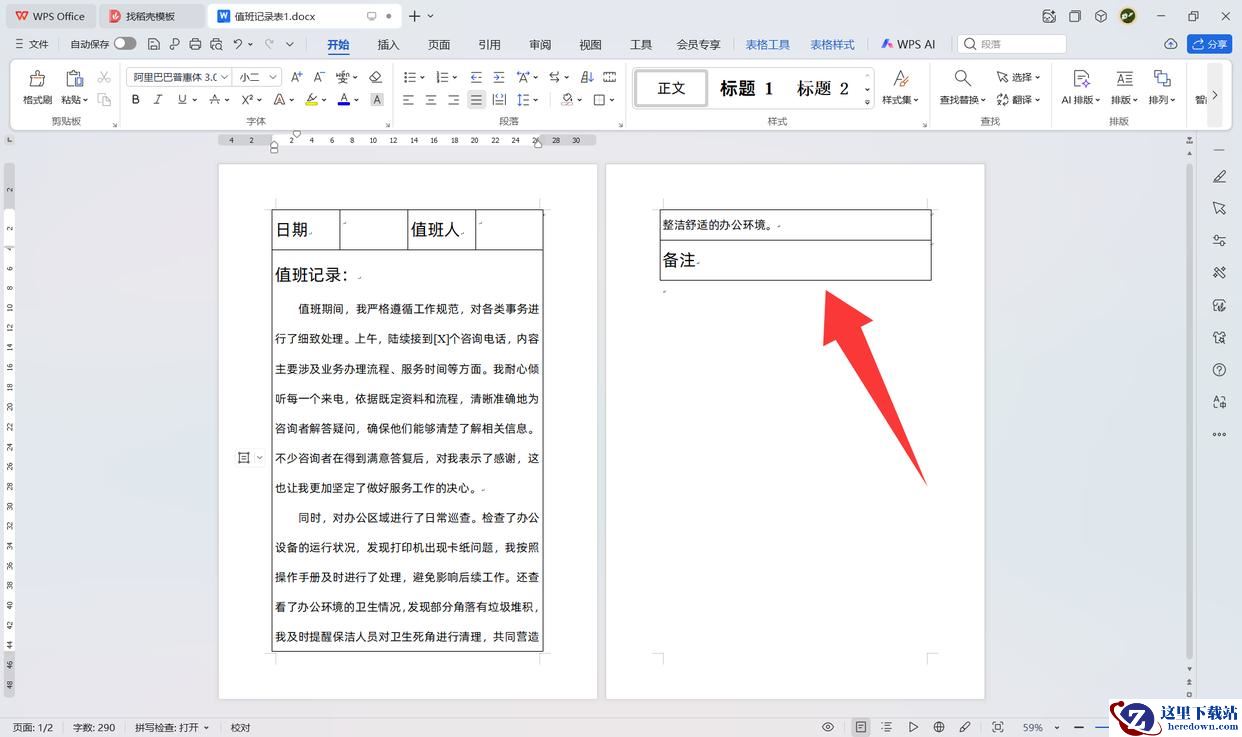This screenshot has height=737, width=1242.
Task: Open the 表格工具 ribbon tab
Action: click(767, 44)
